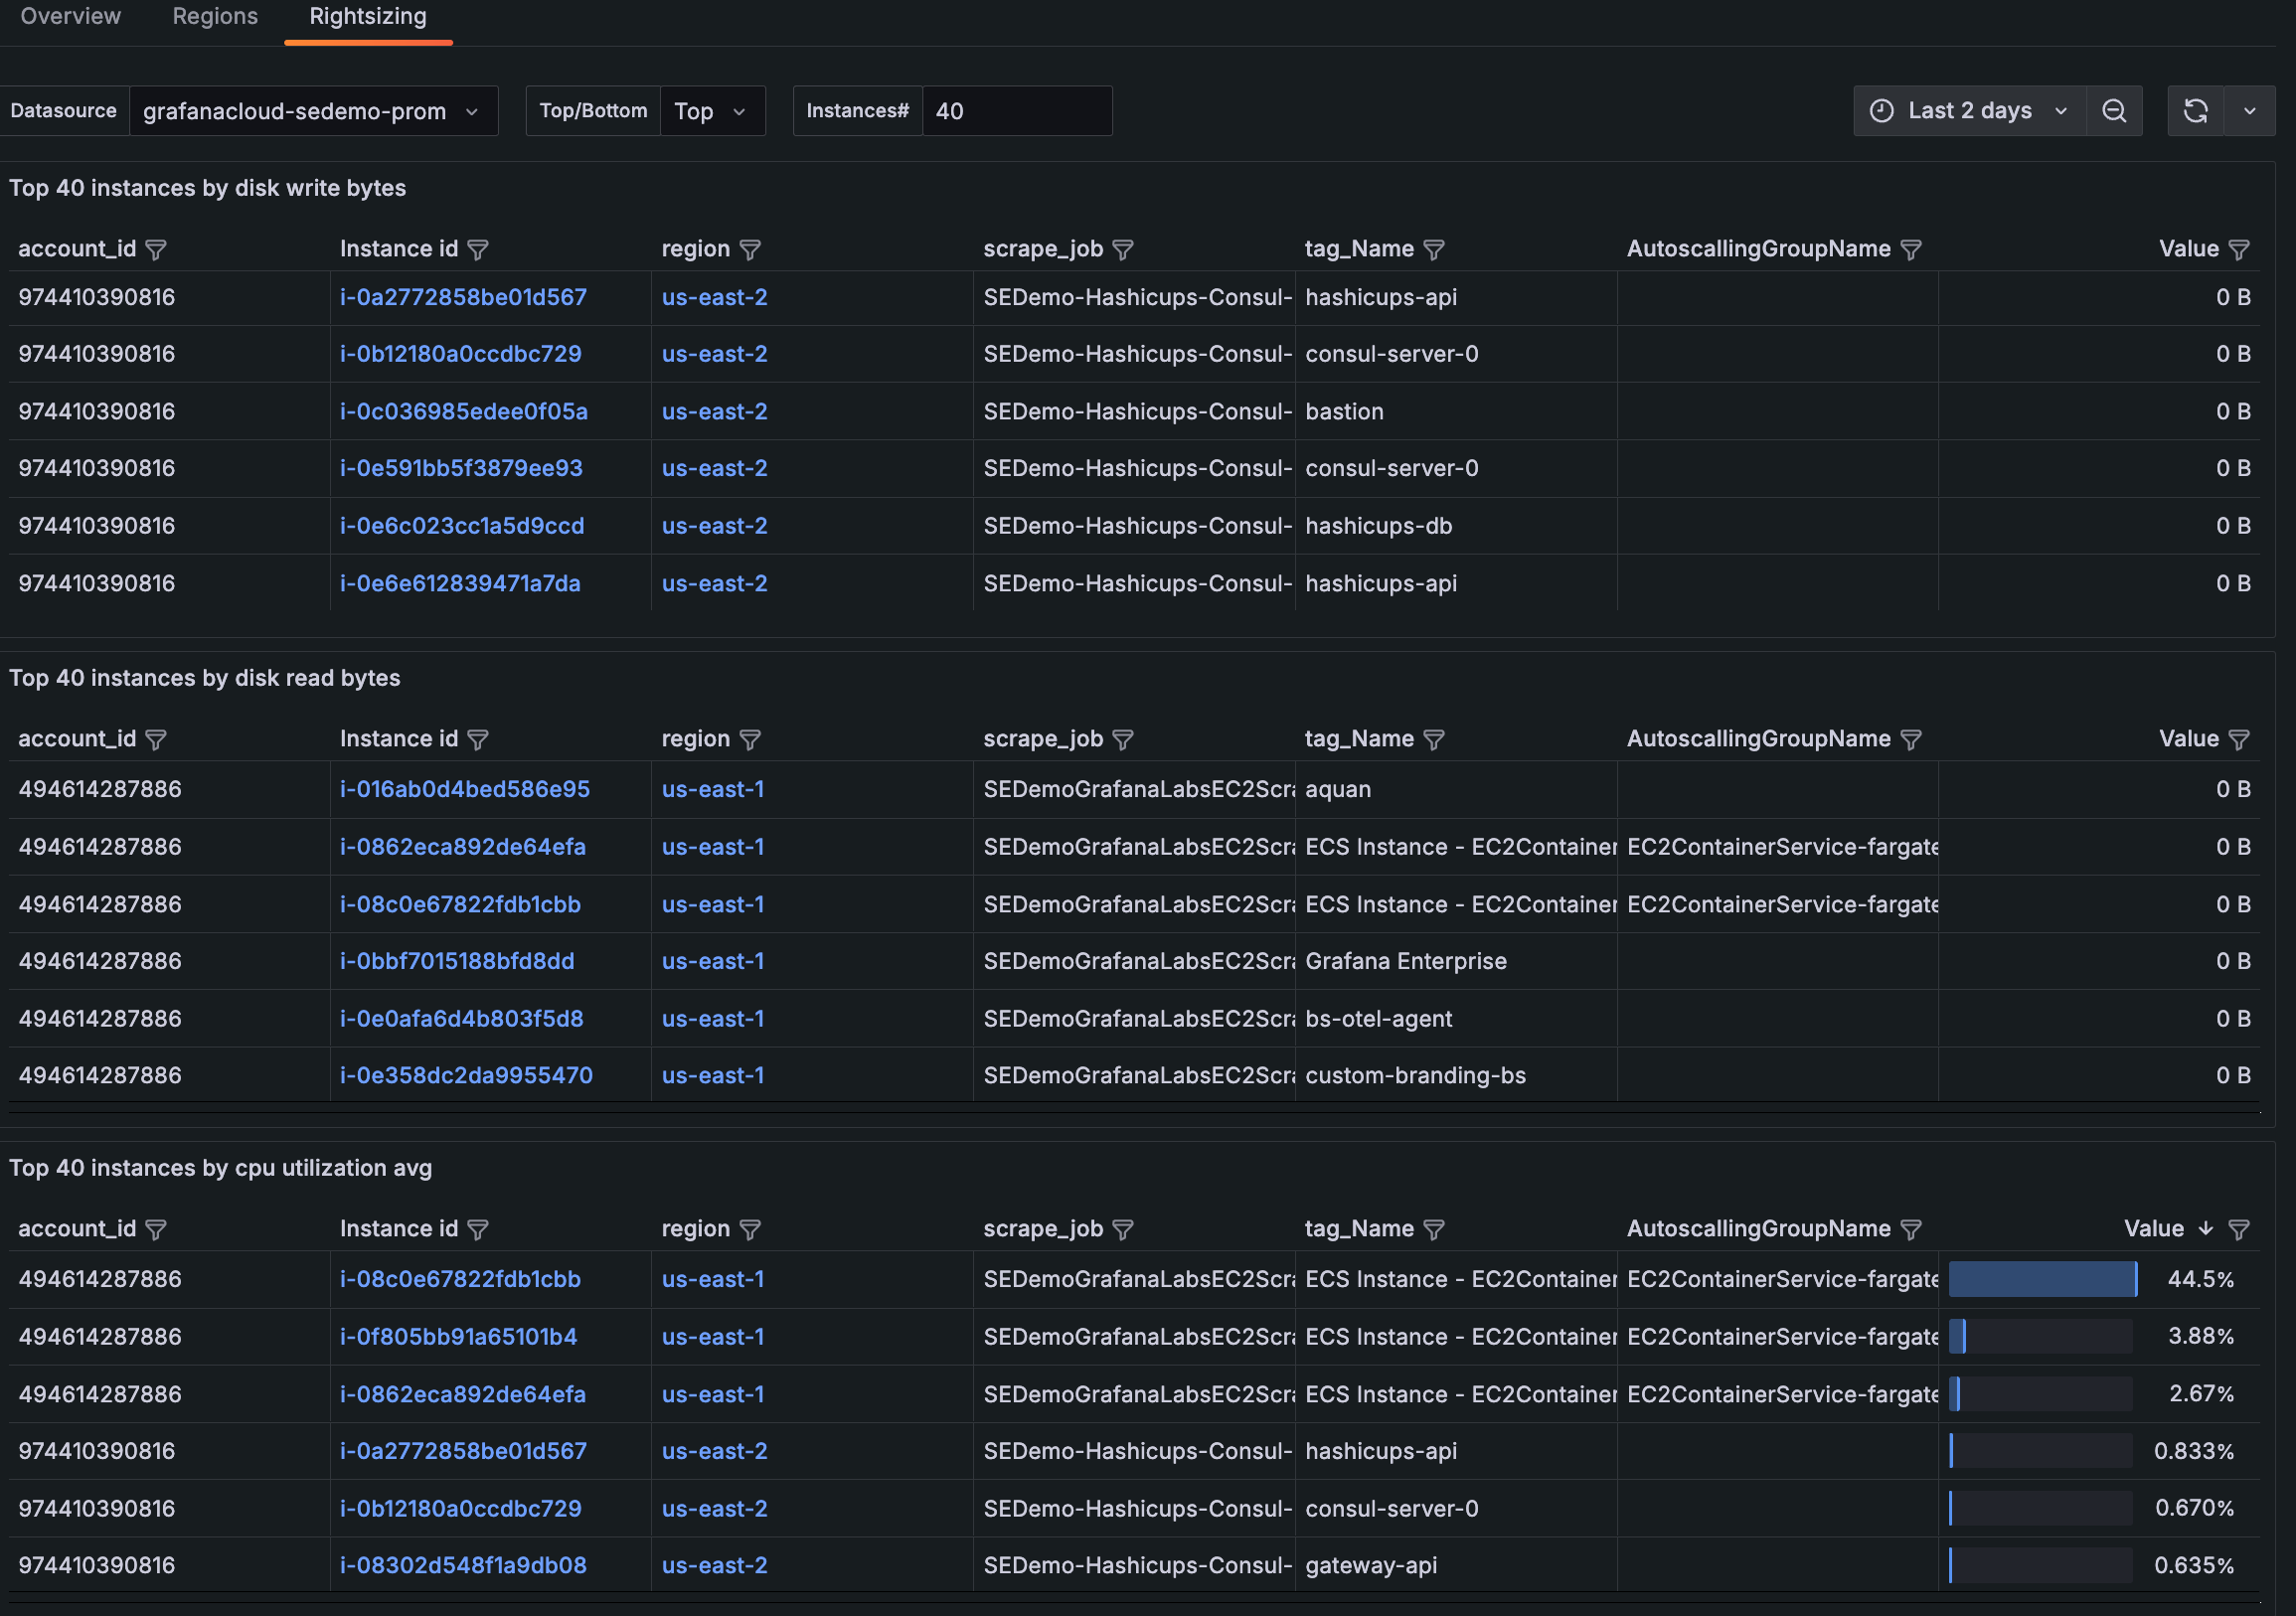Expand the refresh interval dropdown arrow
The image size is (2296, 1616).
(2250, 111)
